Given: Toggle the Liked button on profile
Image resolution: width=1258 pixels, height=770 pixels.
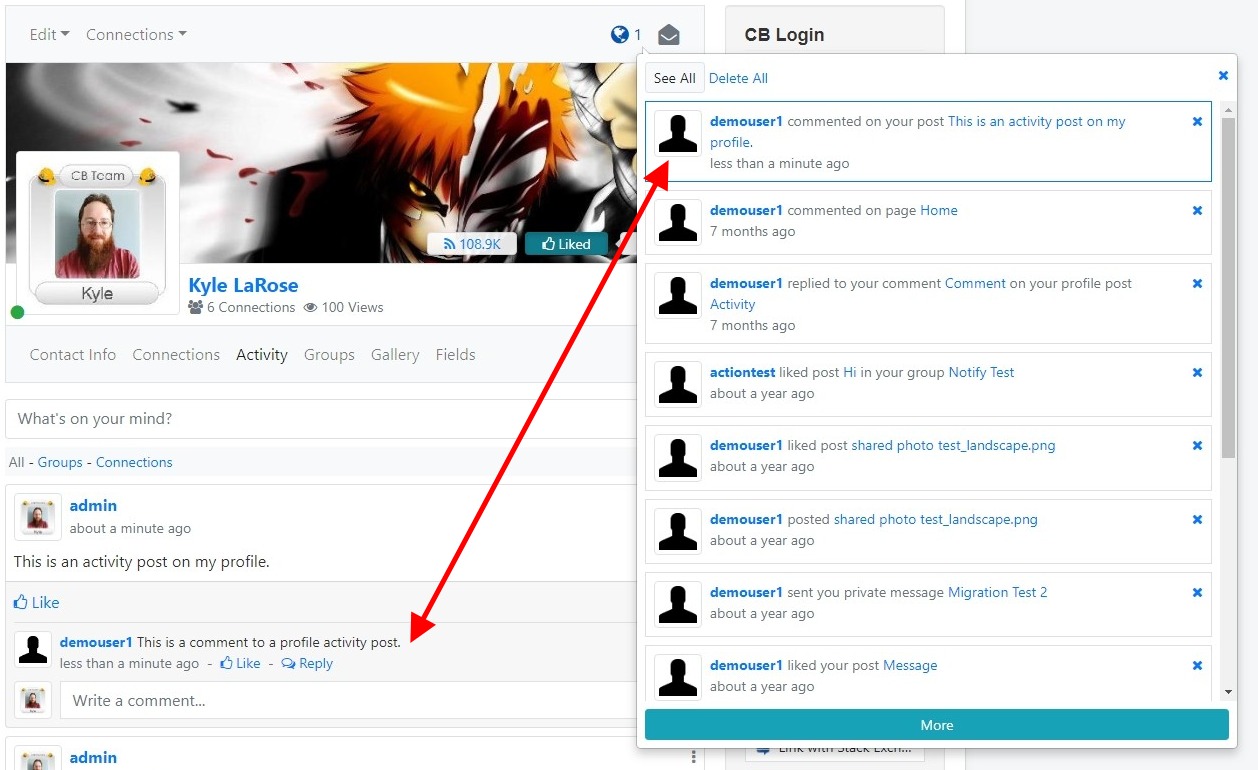Looking at the screenshot, I should pos(566,244).
